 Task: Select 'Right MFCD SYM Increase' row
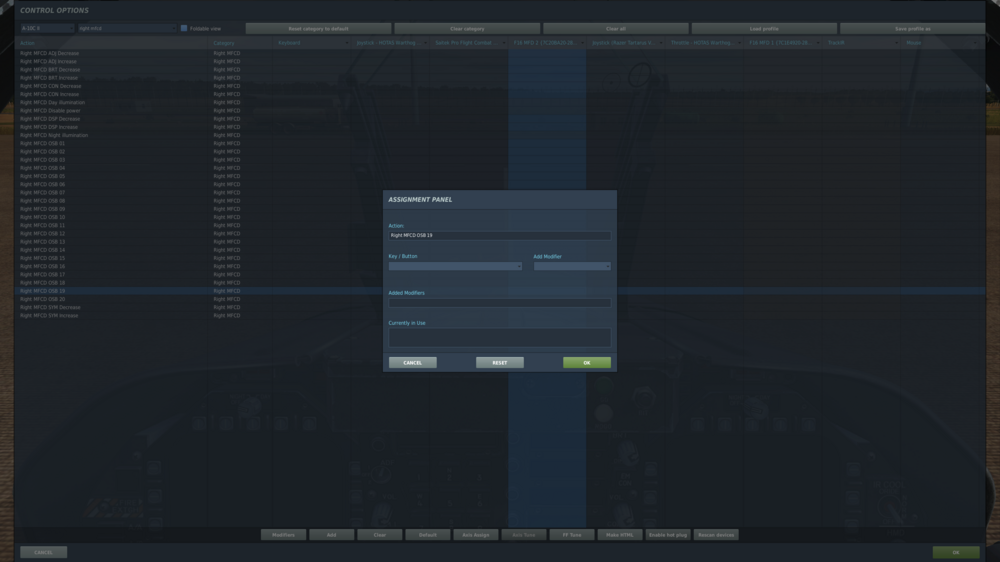500,315
